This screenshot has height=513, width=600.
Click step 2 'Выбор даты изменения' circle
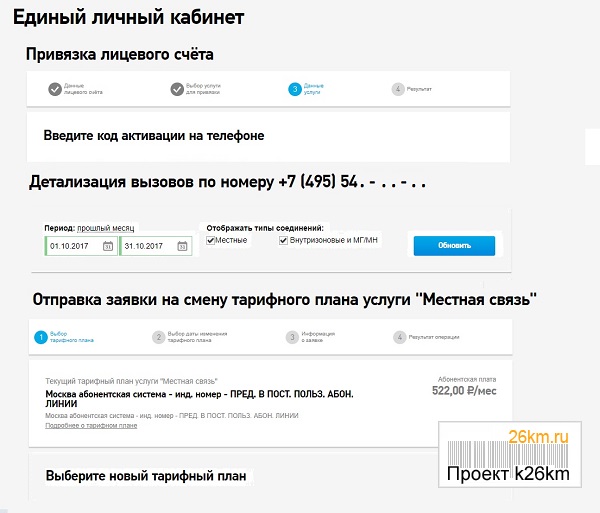point(158,337)
